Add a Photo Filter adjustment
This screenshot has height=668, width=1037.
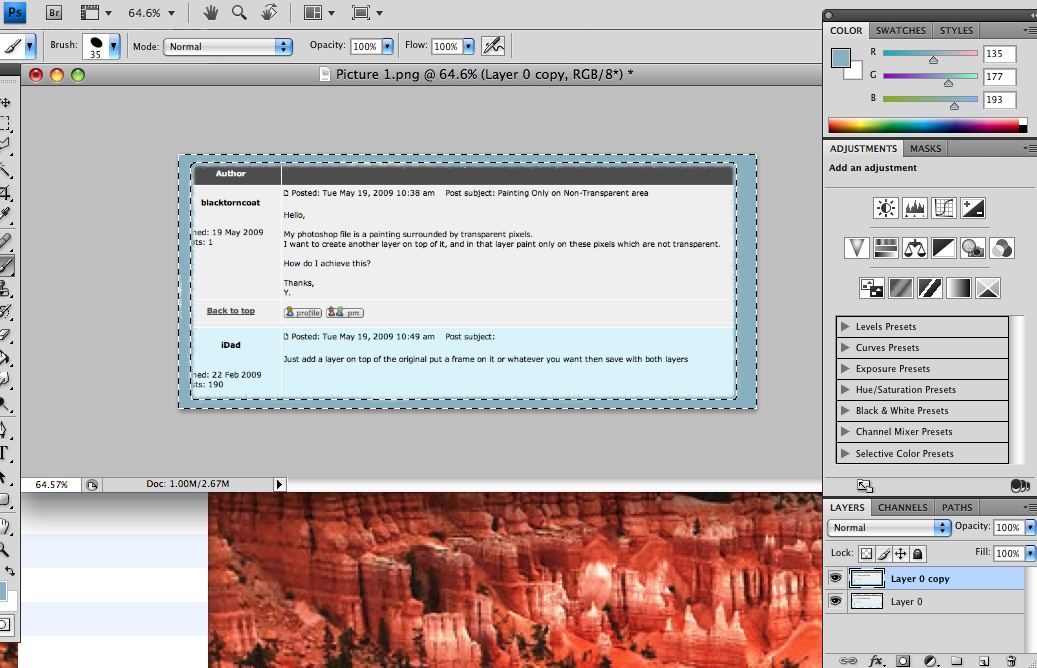tap(972, 248)
